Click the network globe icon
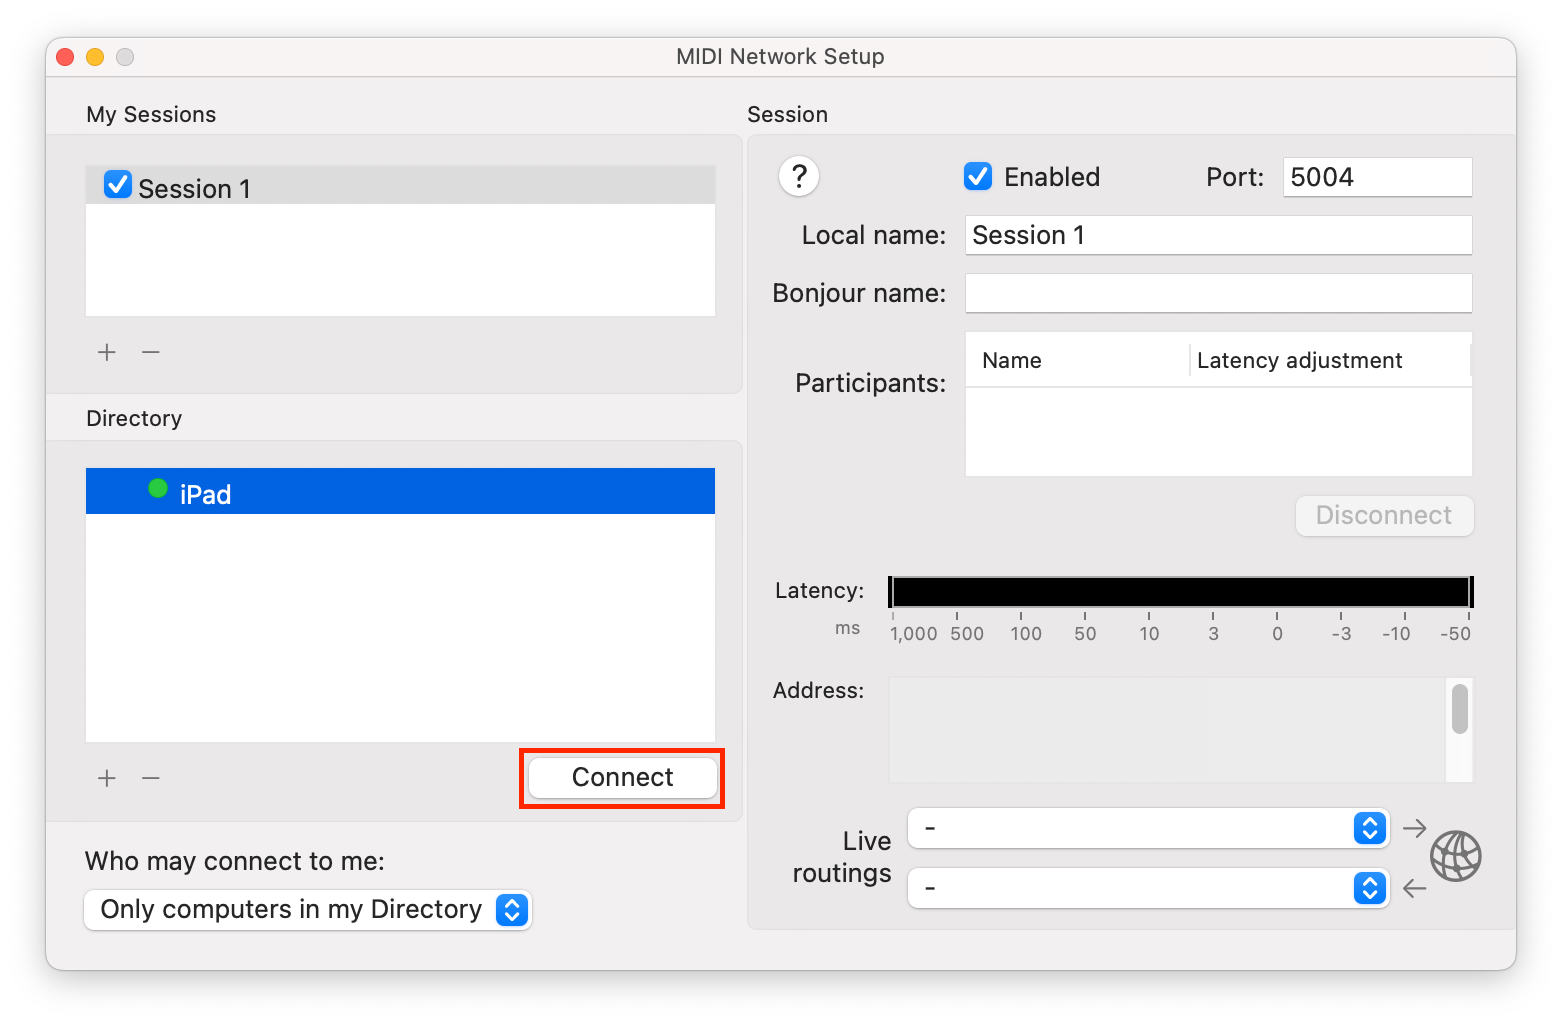Viewport: 1562px width, 1024px height. click(1455, 857)
